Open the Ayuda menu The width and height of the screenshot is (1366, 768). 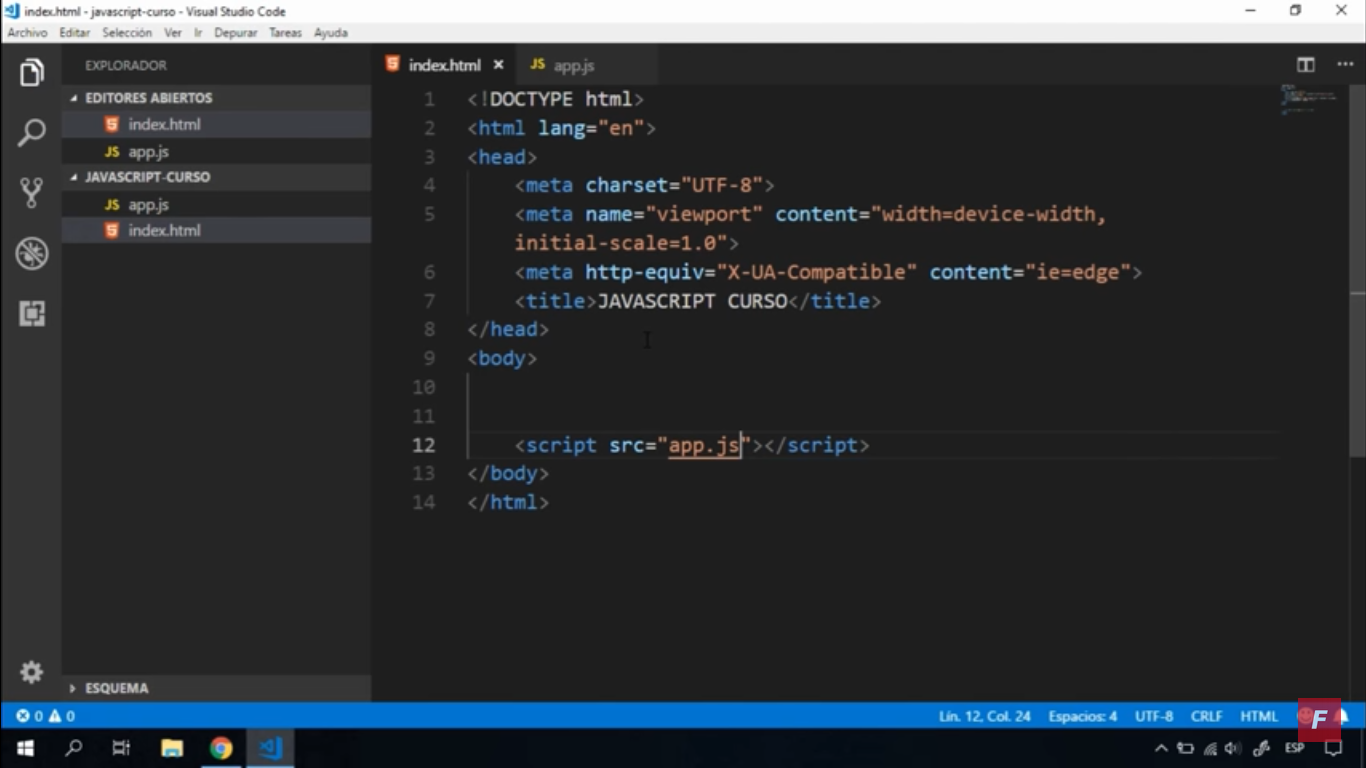tap(331, 33)
